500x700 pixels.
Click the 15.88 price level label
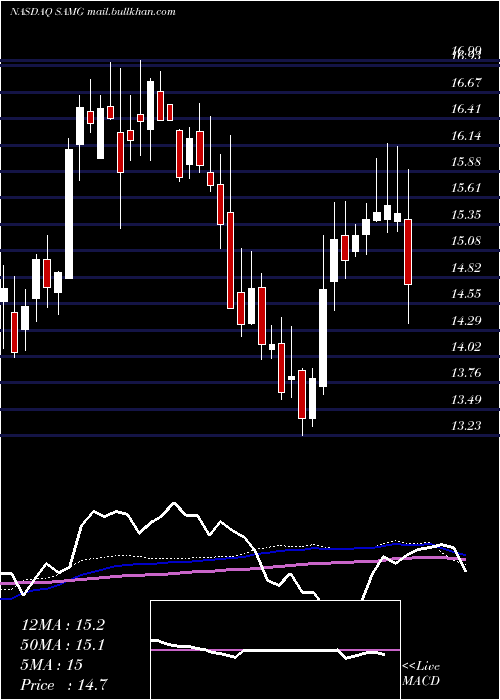(x=466, y=162)
